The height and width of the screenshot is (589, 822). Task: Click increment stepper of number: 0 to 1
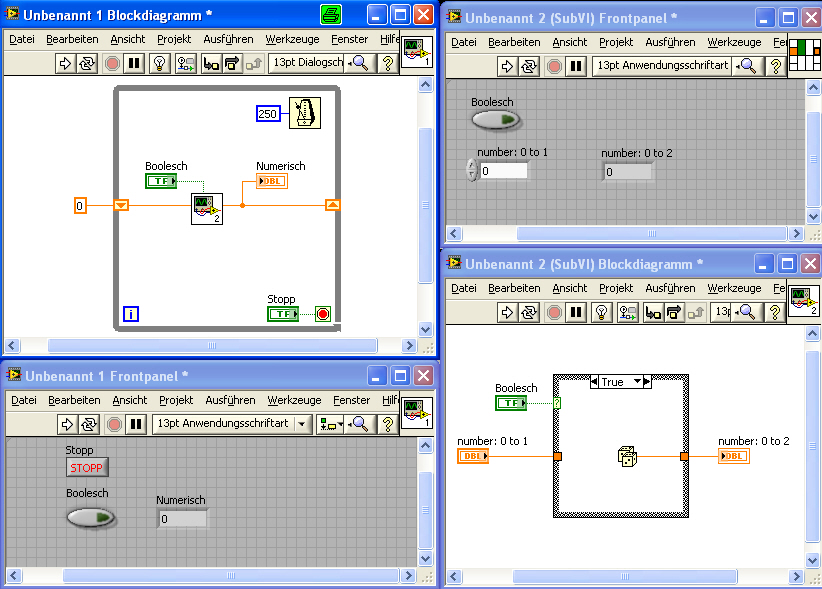[x=472, y=166]
